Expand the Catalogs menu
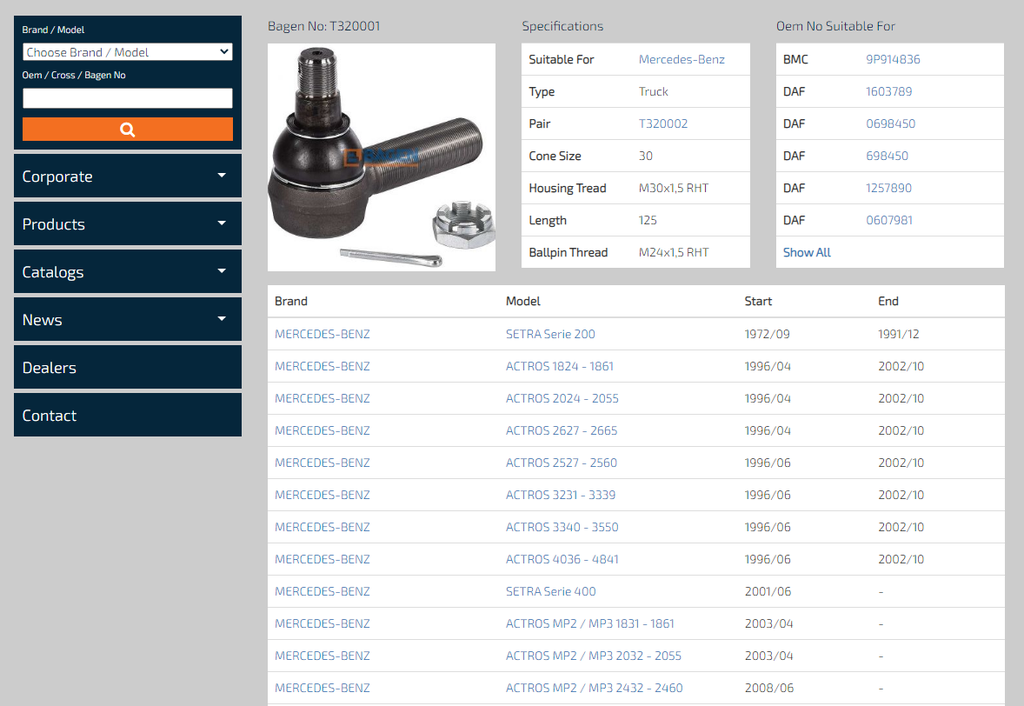This screenshot has height=706, width=1024. point(127,271)
